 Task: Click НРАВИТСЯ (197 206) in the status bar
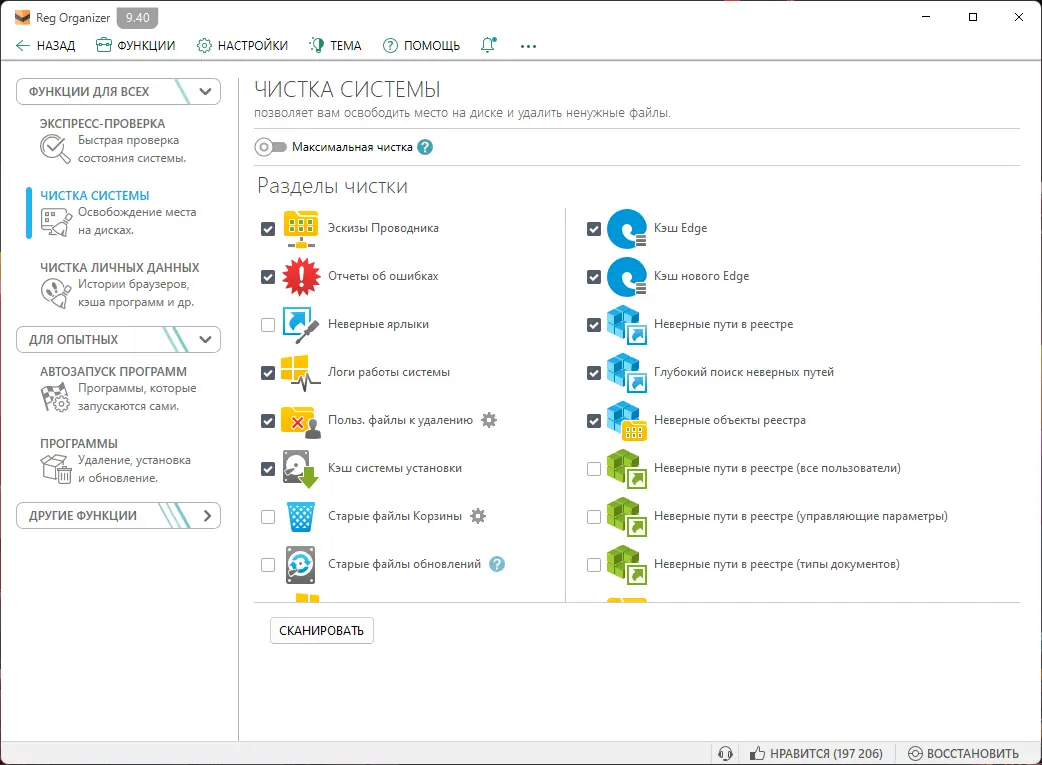[816, 753]
